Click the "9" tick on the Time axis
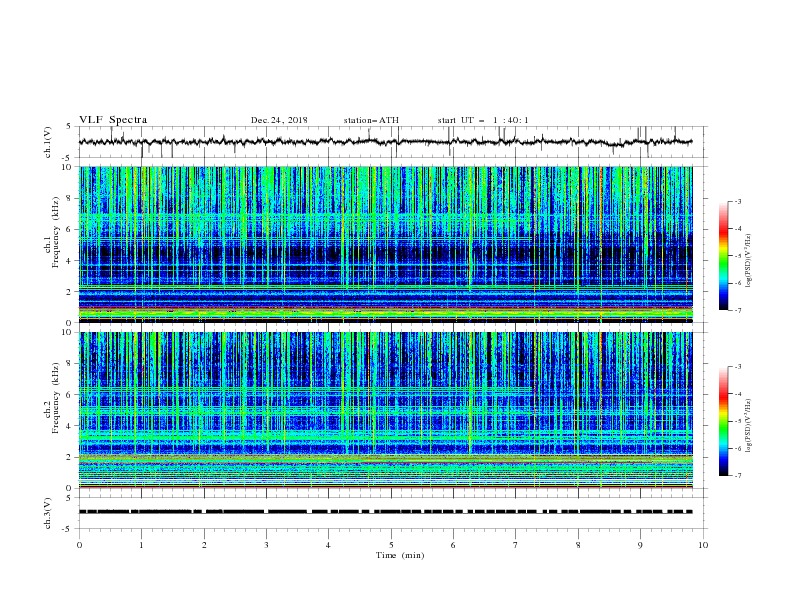This screenshot has width=792, height=612. tap(640, 545)
